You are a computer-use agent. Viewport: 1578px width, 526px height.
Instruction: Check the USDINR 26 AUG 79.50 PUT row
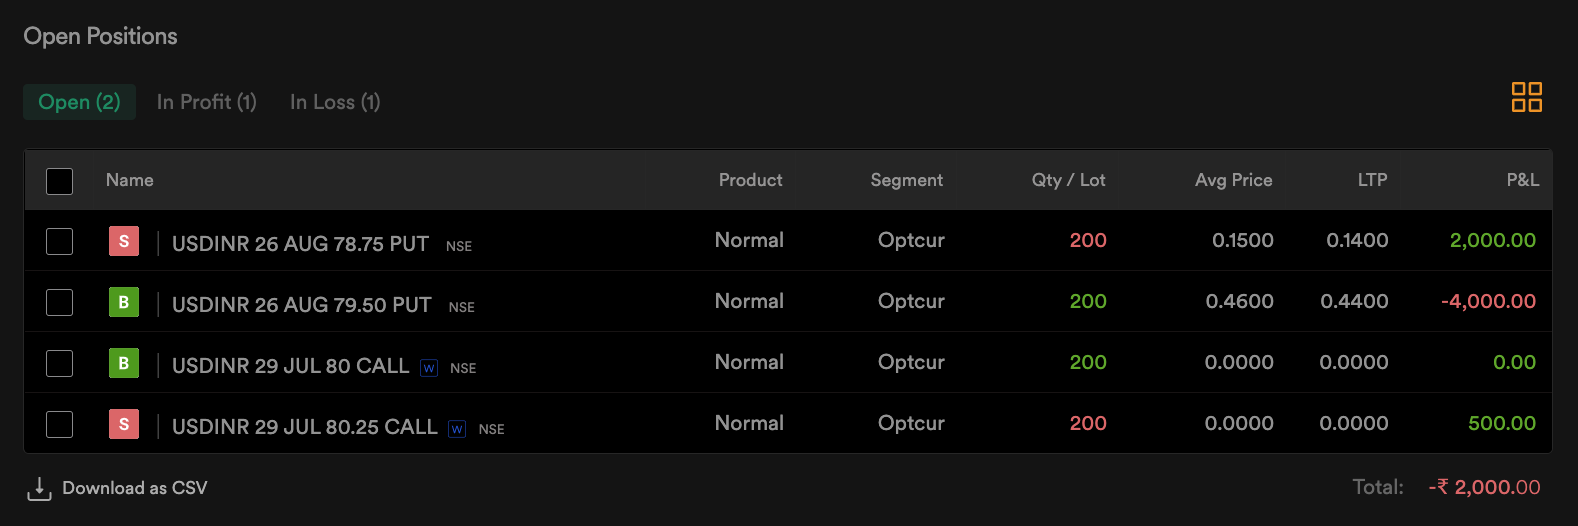pyautogui.click(x=60, y=302)
